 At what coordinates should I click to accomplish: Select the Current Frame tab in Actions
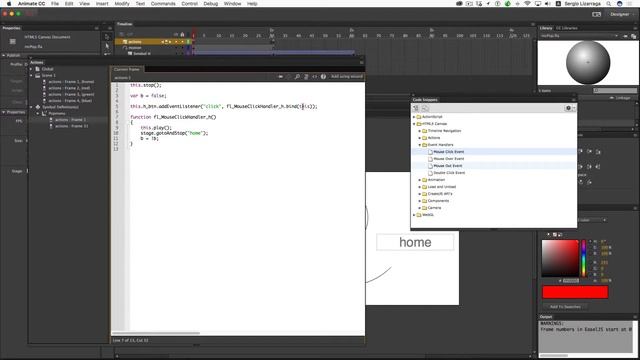click(127, 69)
